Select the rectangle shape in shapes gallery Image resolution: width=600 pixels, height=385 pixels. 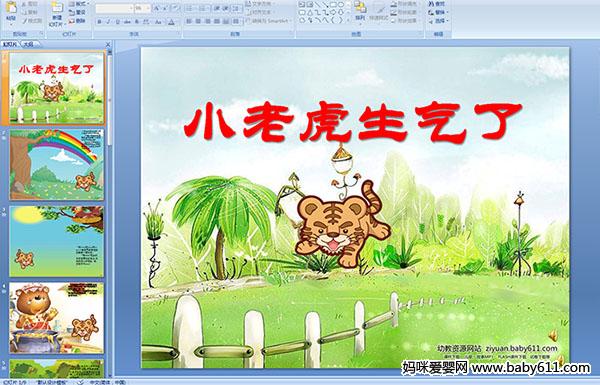334,5
